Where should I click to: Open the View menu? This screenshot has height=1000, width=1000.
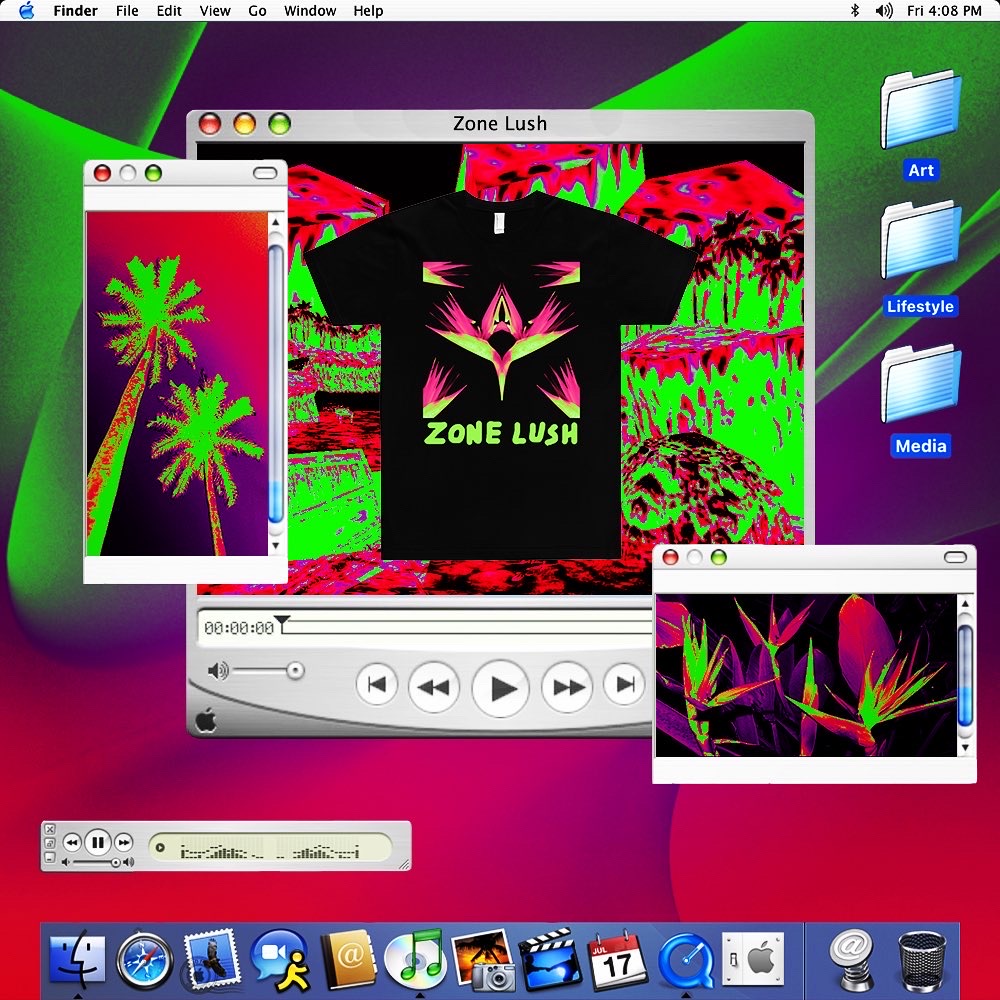point(215,11)
